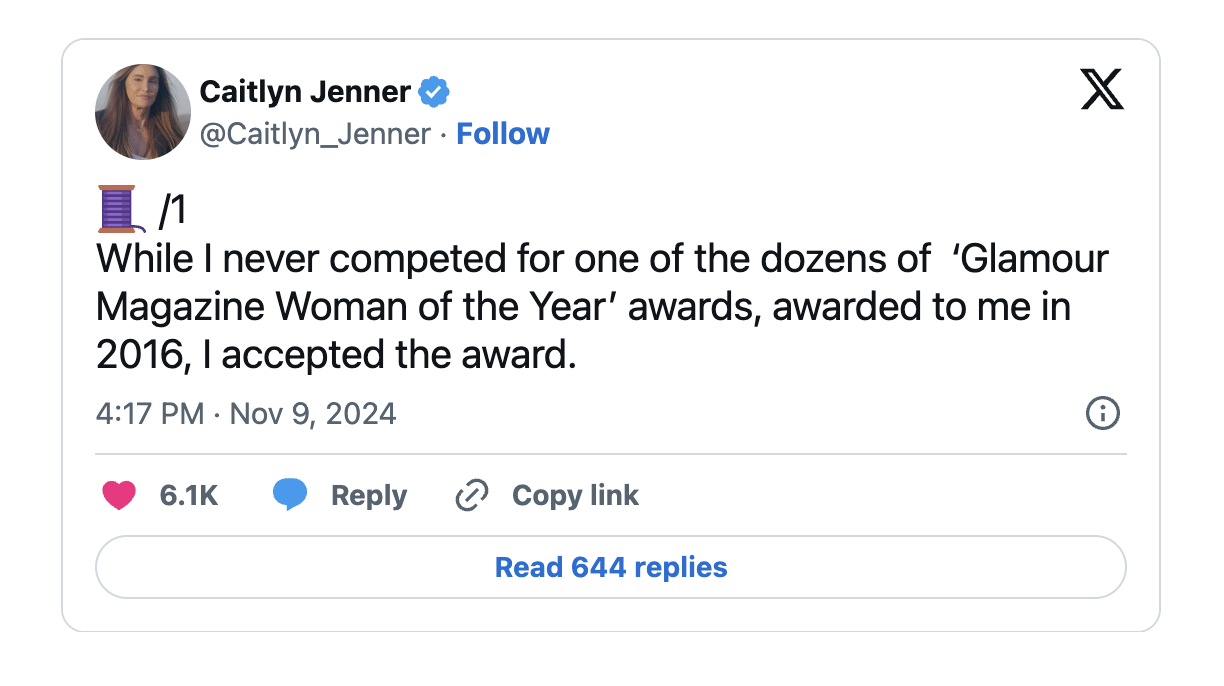Click the 6.1K likes count

pyautogui.click(x=189, y=495)
